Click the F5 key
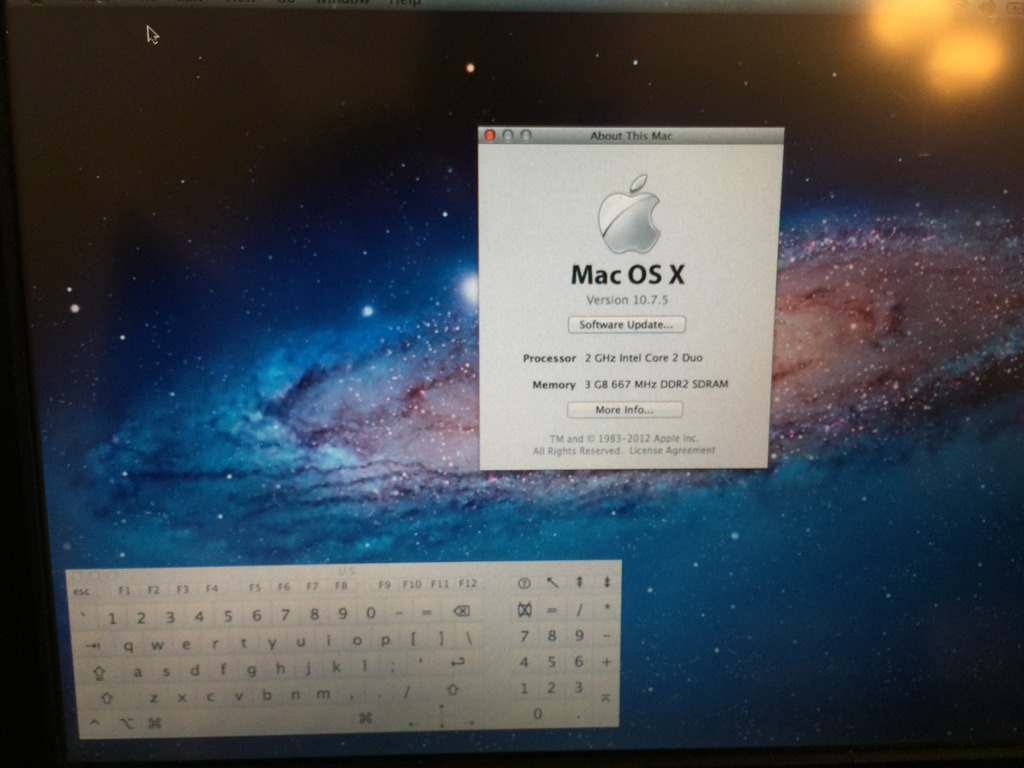 [x=255, y=588]
